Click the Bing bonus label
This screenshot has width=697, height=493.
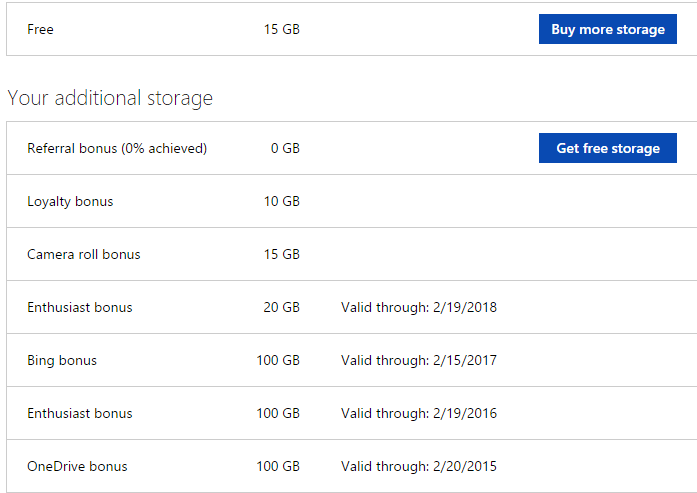point(62,360)
